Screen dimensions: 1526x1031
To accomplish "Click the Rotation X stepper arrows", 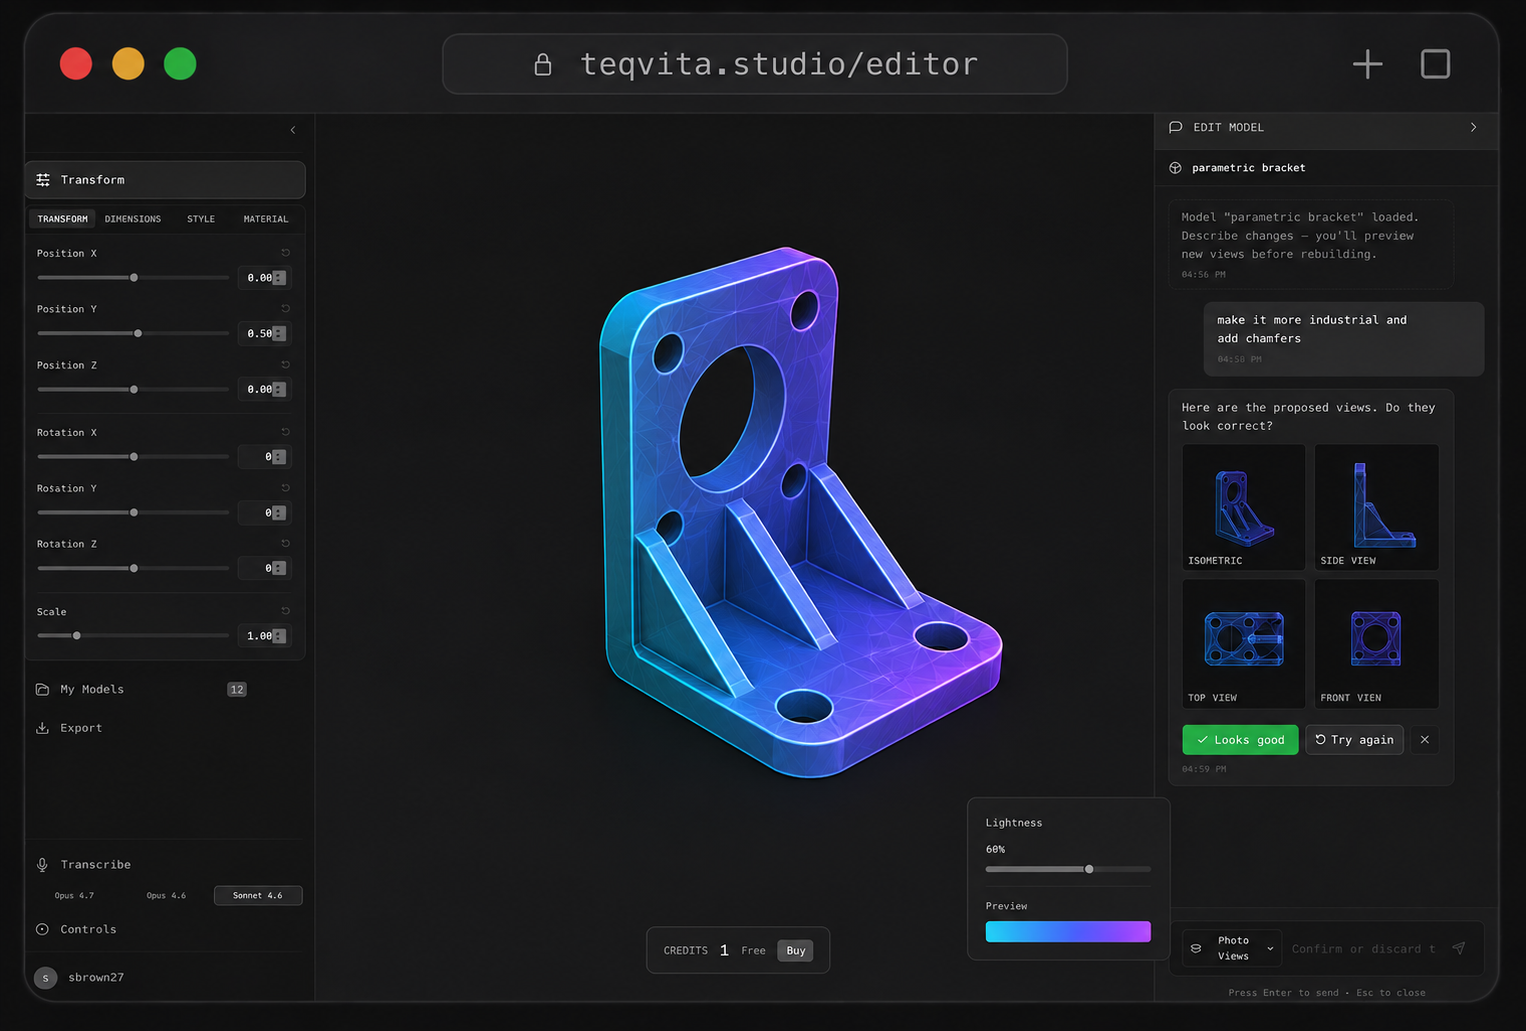I will click(x=279, y=457).
